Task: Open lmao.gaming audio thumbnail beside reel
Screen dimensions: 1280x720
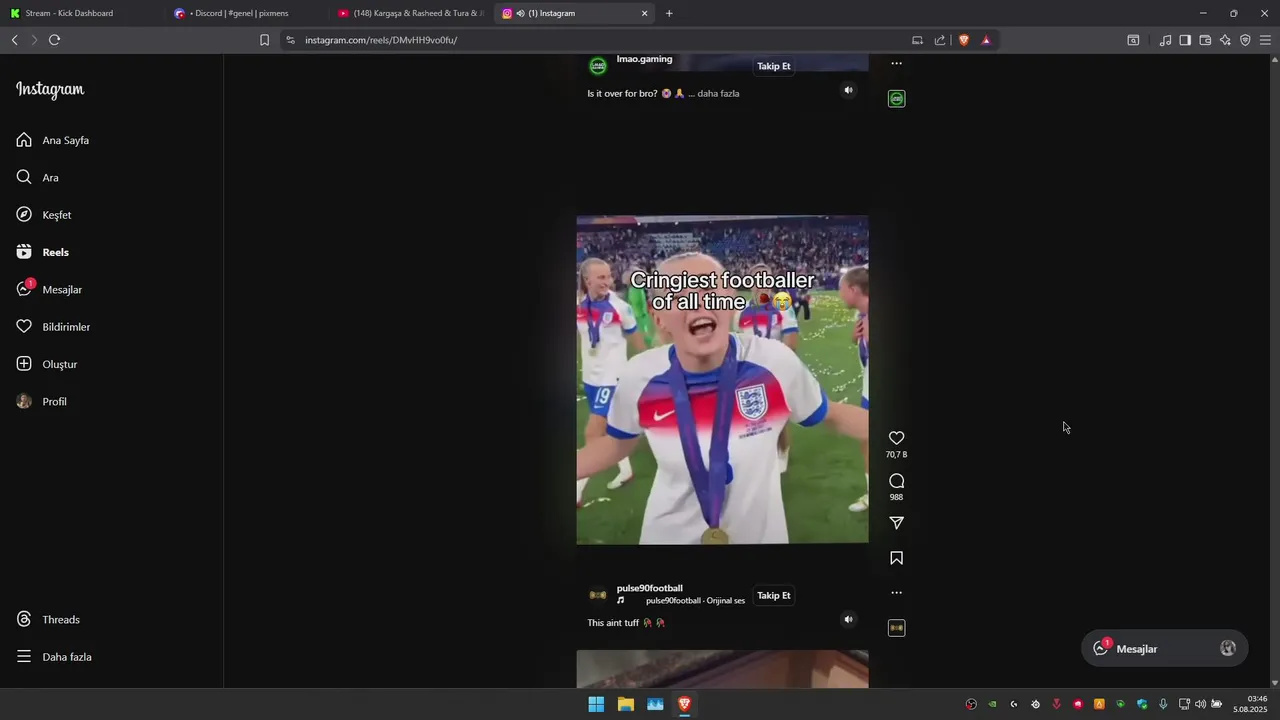Action: [x=896, y=99]
